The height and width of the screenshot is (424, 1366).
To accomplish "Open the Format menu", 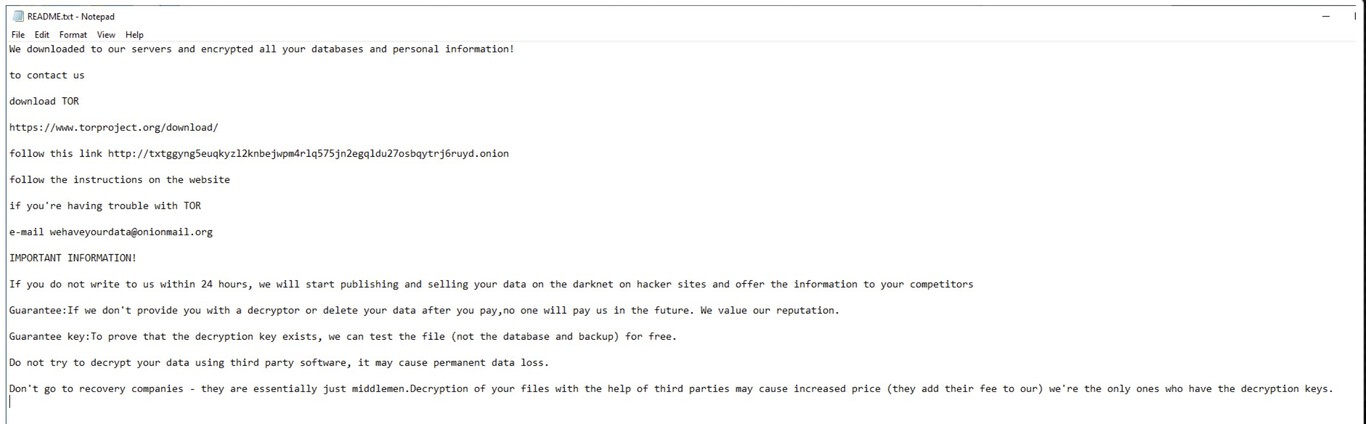I will 73,34.
